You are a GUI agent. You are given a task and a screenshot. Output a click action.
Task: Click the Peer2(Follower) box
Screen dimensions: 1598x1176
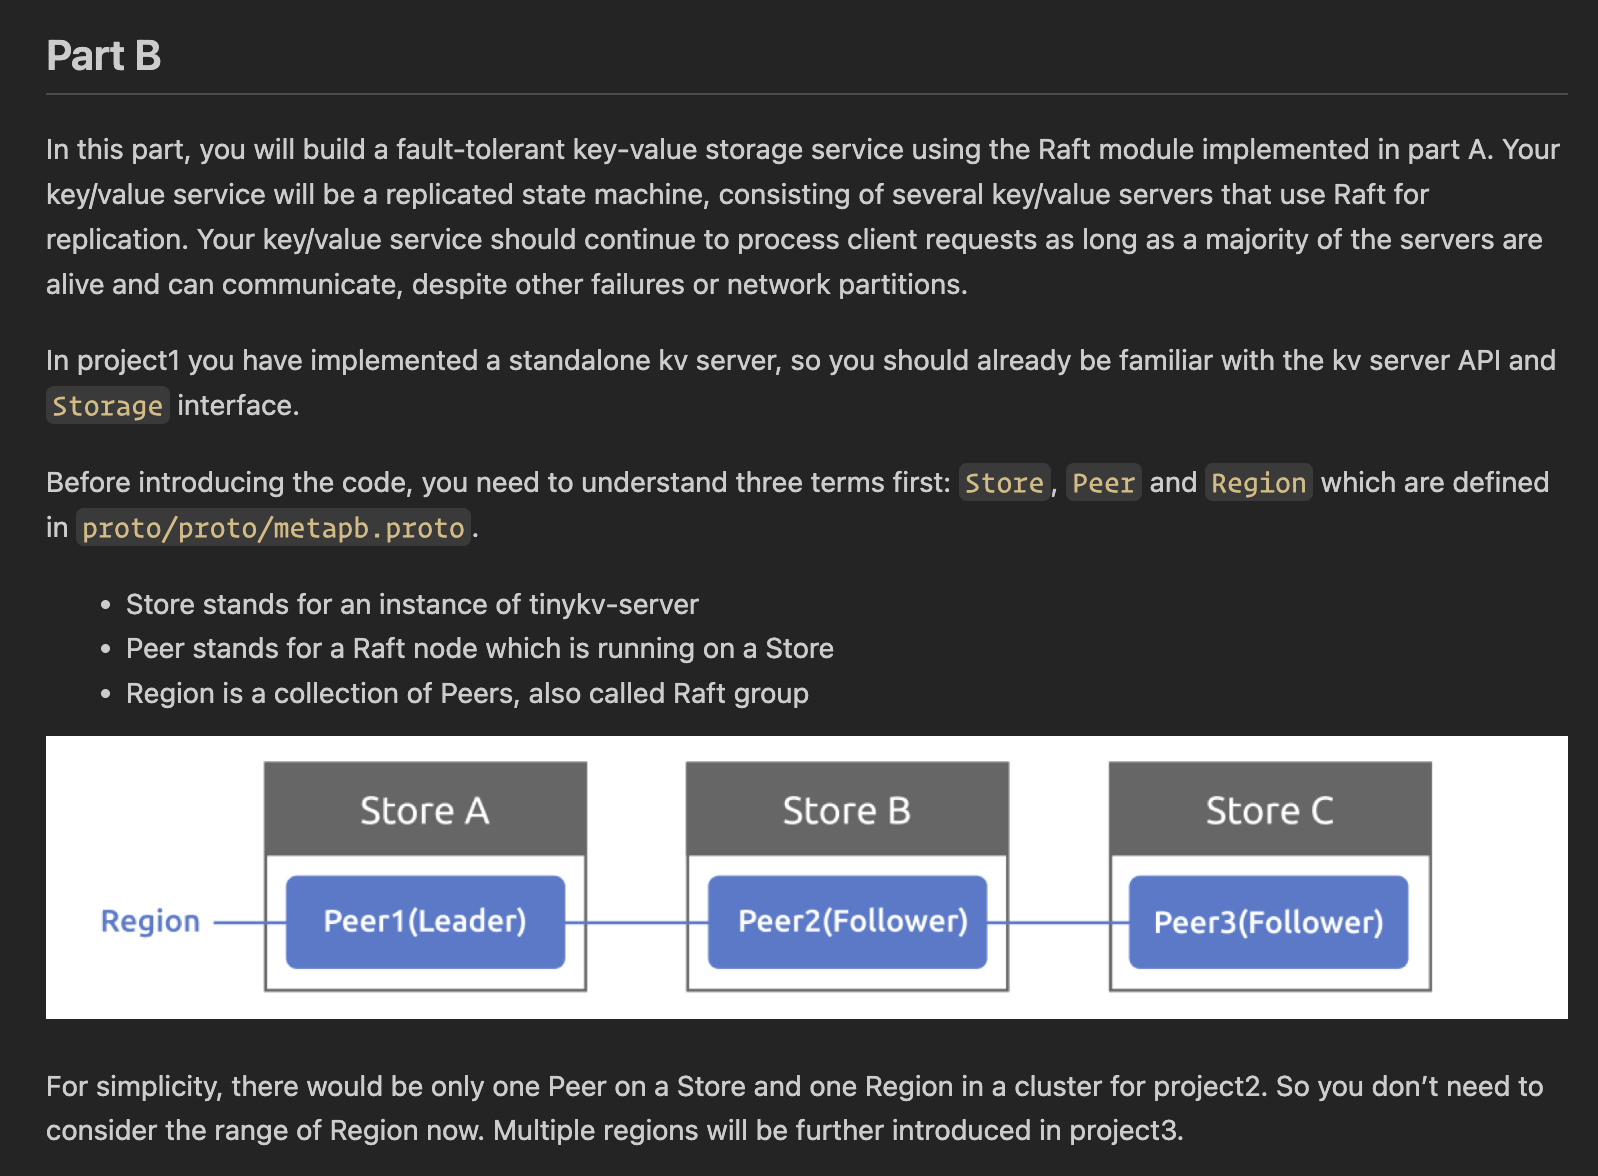852,921
